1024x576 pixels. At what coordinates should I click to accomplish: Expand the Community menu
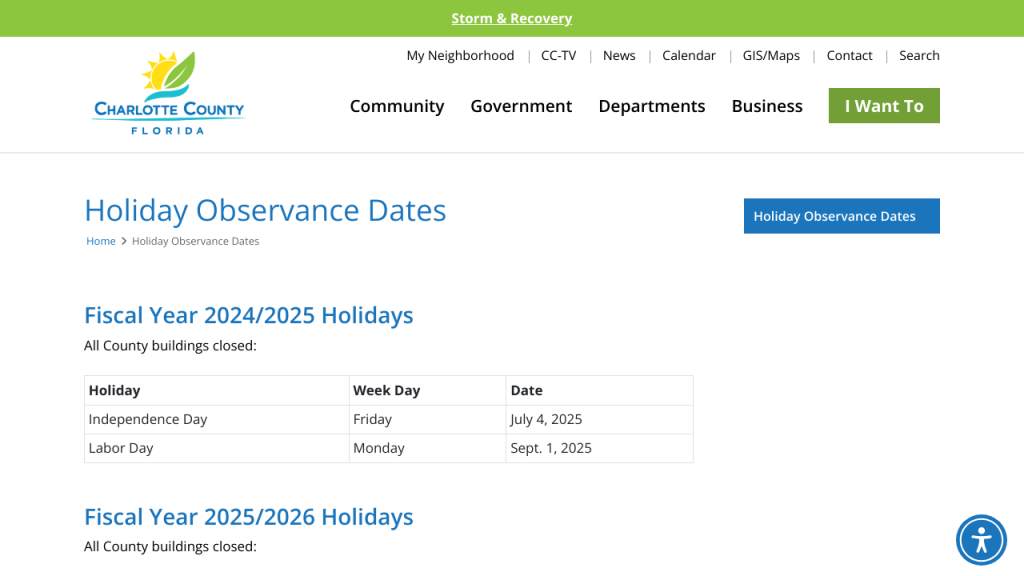coord(397,106)
